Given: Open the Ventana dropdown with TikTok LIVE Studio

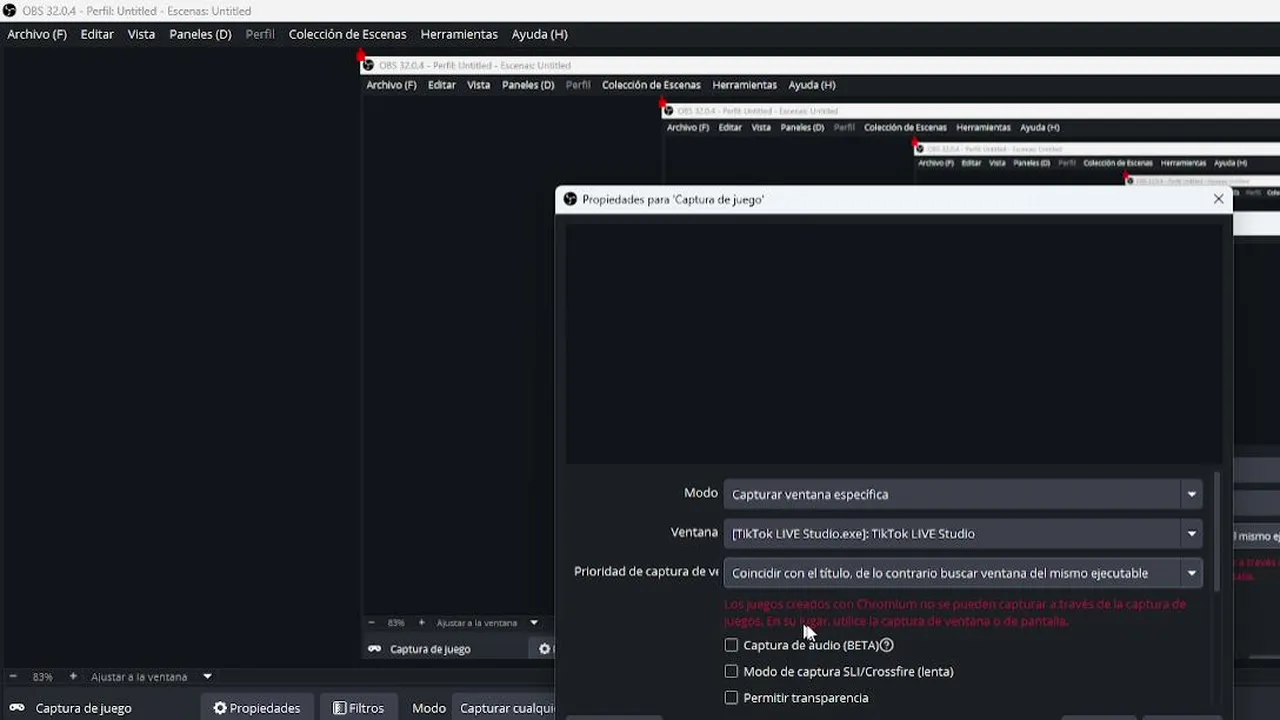Looking at the screenshot, I should [x=963, y=533].
